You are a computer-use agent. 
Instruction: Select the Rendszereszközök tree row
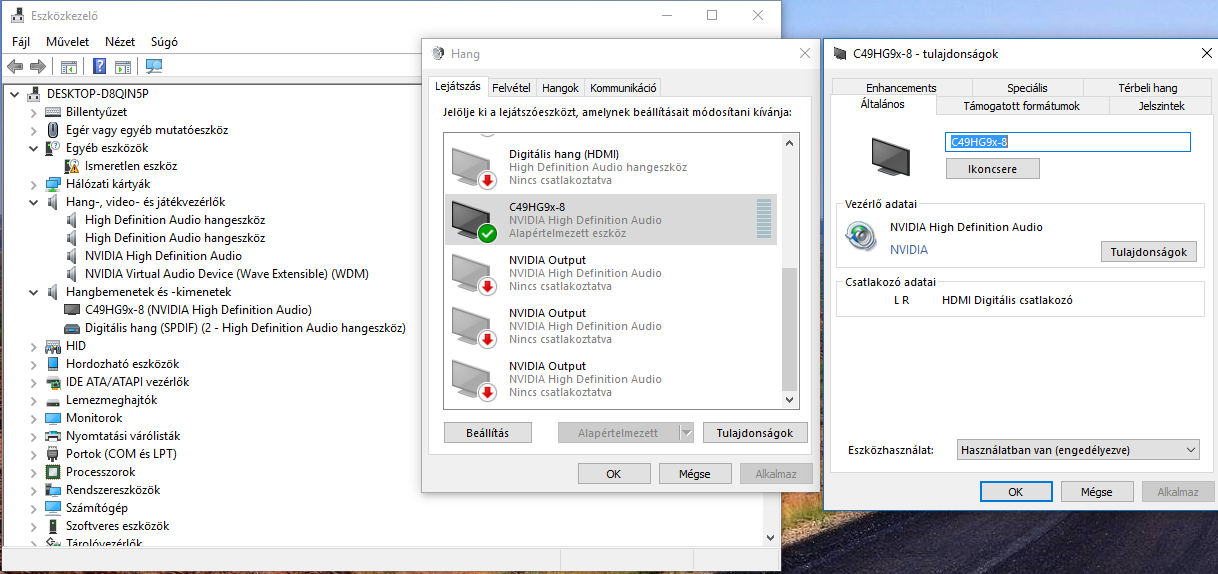113,490
